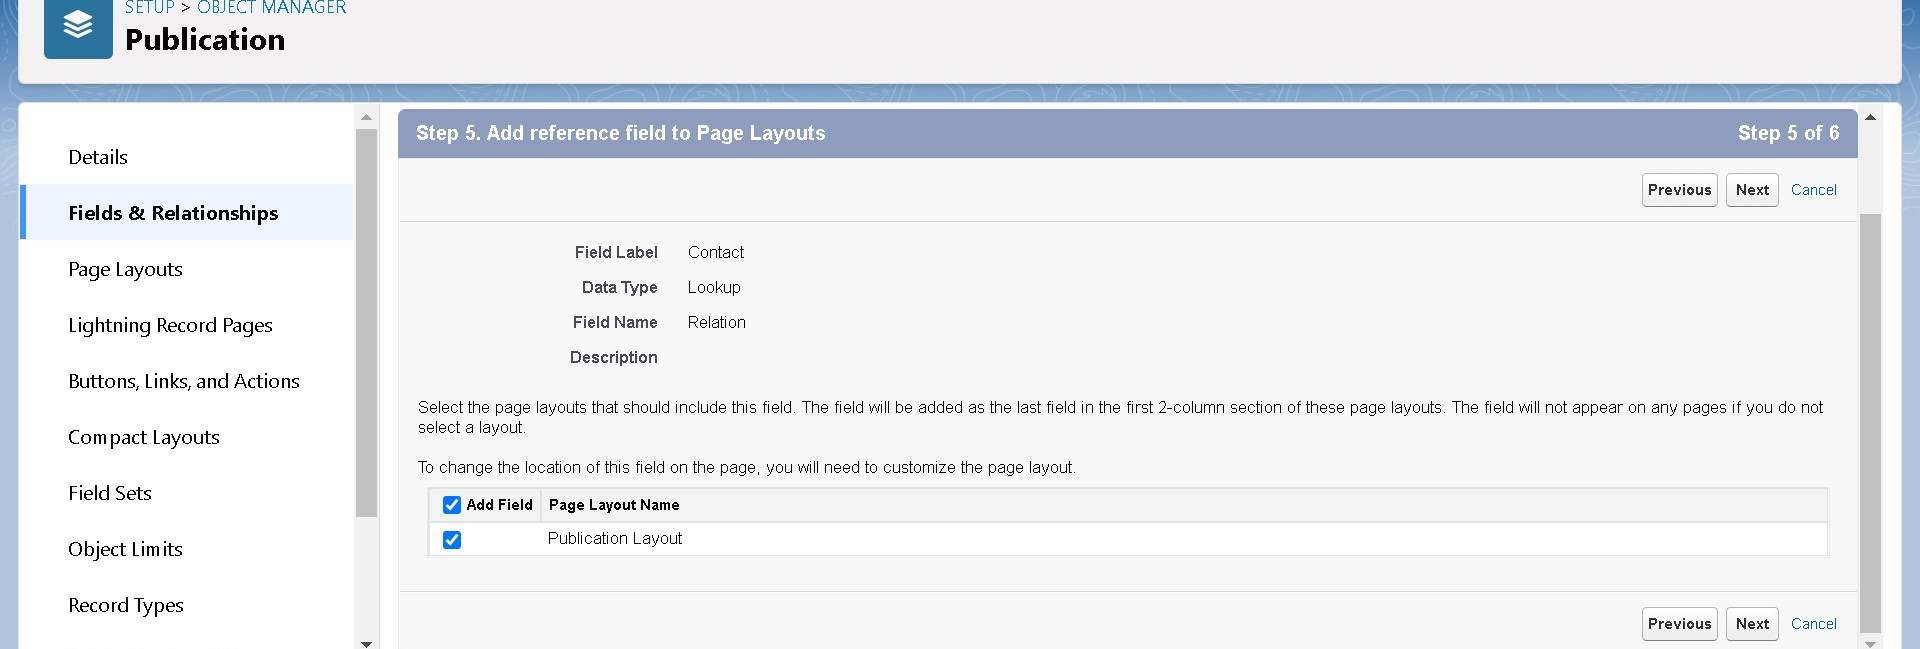Open Record Types section
Image resolution: width=1920 pixels, height=649 pixels.
click(126, 605)
